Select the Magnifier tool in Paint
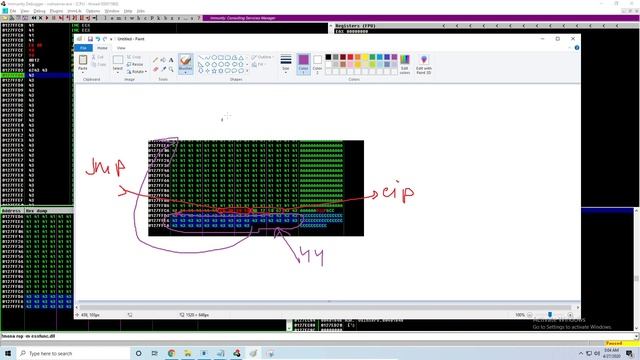Viewport: 640px width, 360px height. coord(171,69)
